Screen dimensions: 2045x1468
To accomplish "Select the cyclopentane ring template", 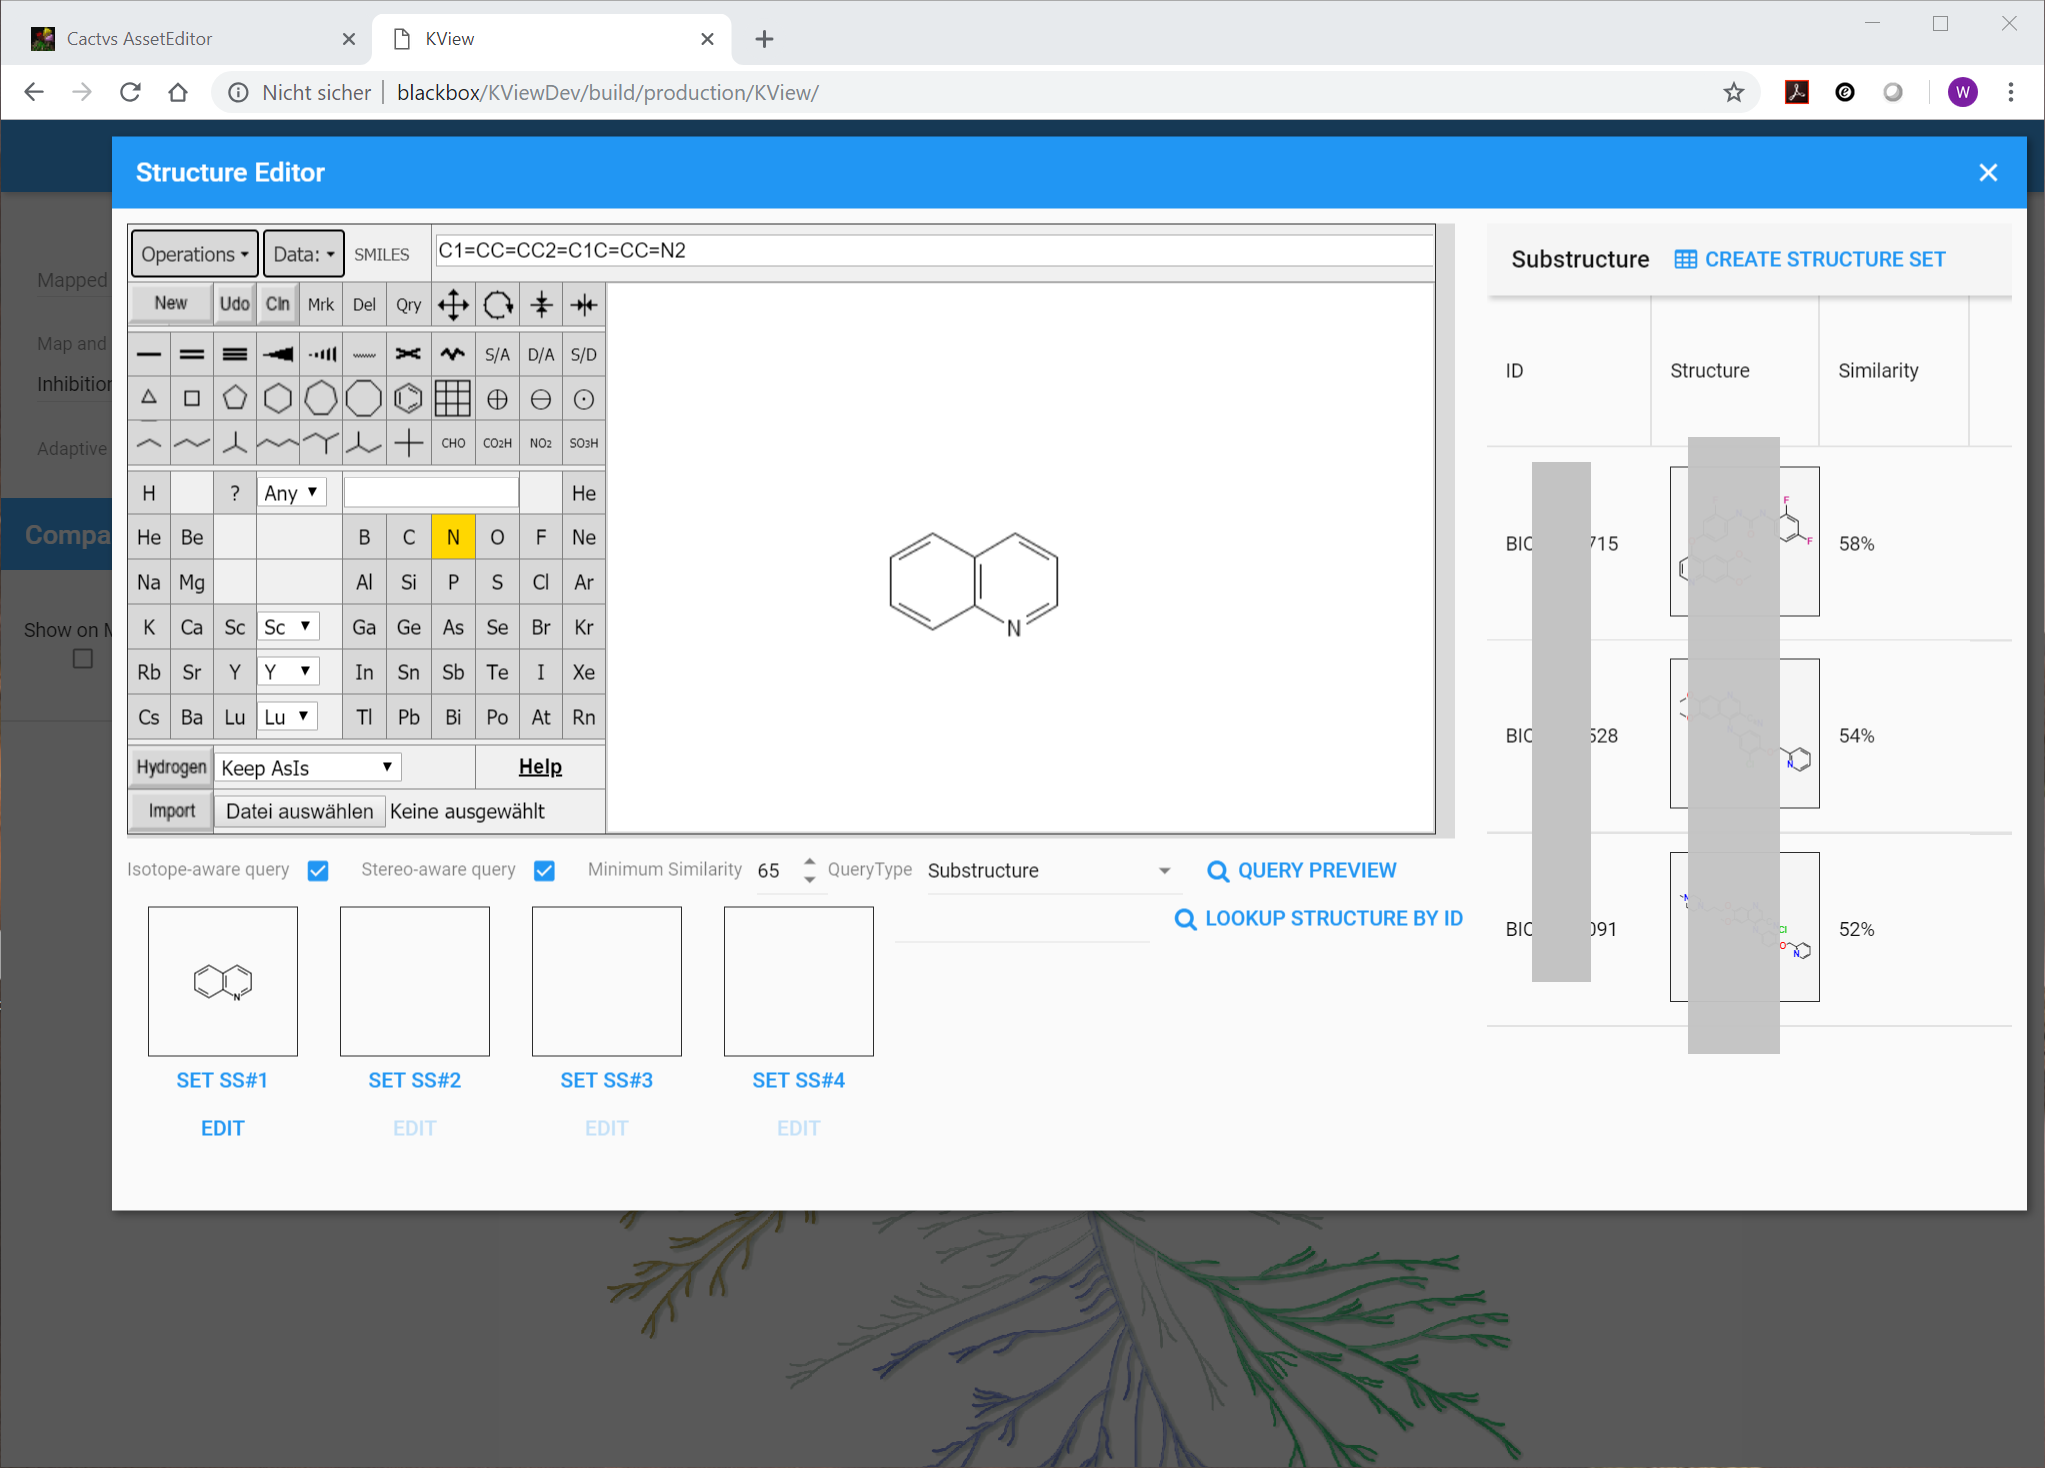I will tap(235, 399).
